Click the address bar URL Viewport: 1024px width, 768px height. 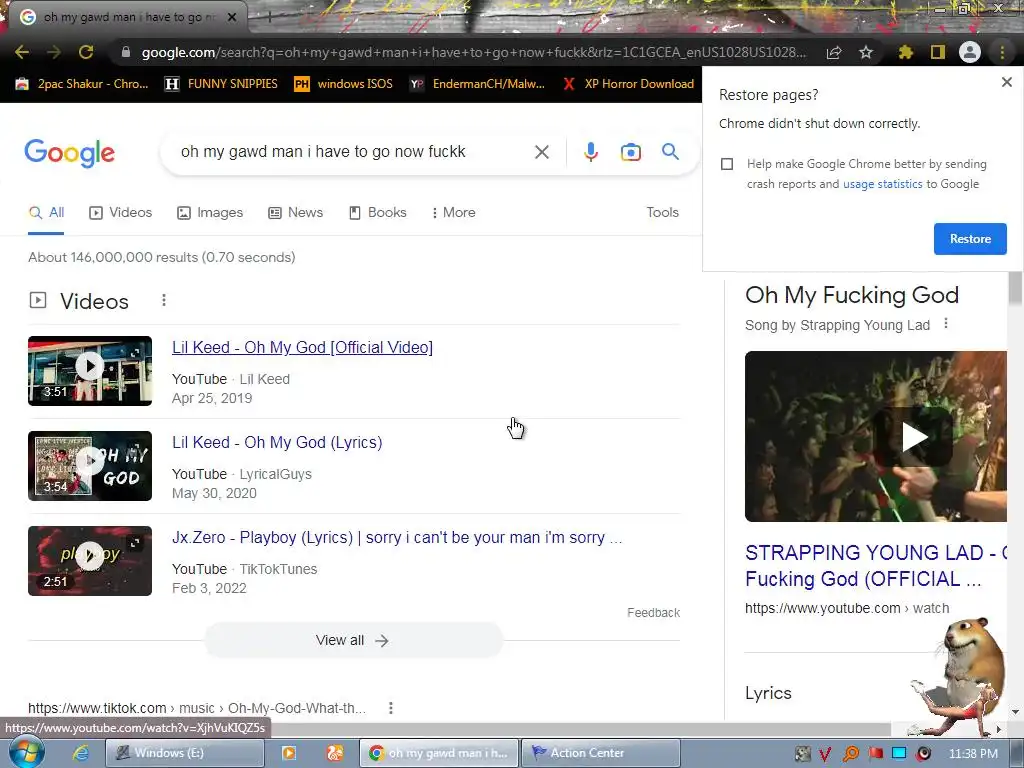[x=473, y=52]
